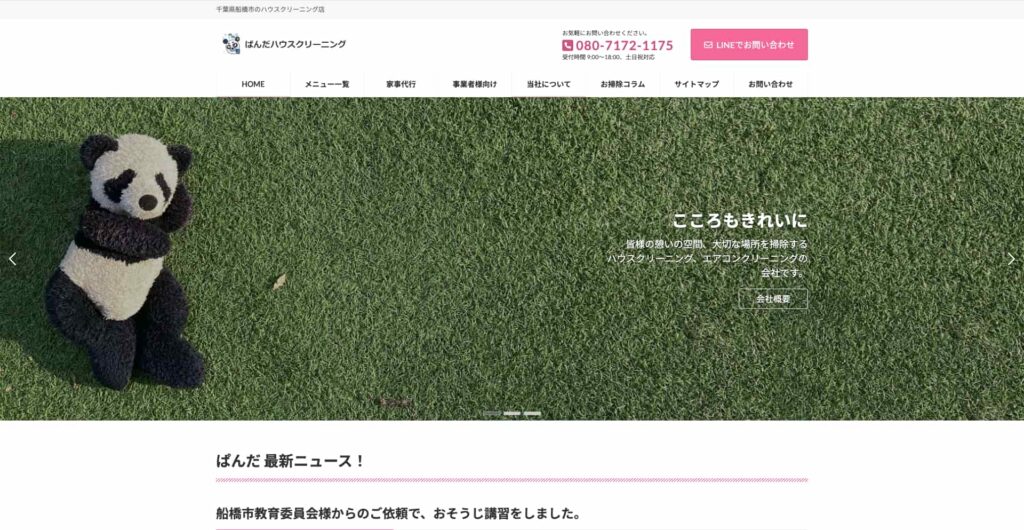The height and width of the screenshot is (530, 1024).
Task: Click the phone number 080-7172-1175
Action: tap(624, 46)
